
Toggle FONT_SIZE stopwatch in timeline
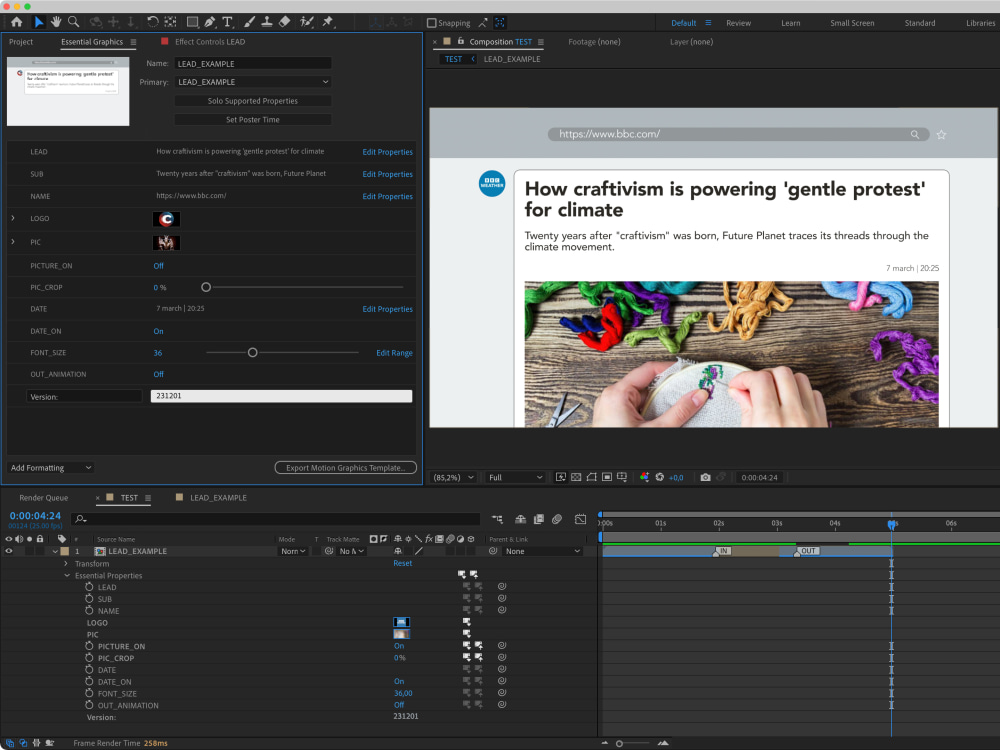(89, 693)
